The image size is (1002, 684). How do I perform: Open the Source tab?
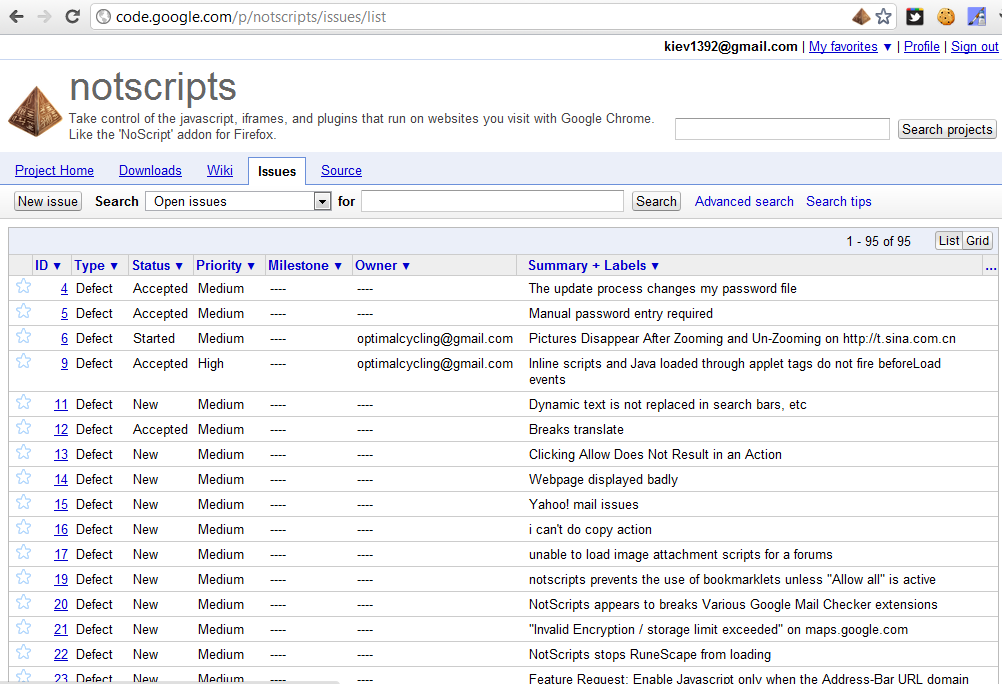[341, 170]
